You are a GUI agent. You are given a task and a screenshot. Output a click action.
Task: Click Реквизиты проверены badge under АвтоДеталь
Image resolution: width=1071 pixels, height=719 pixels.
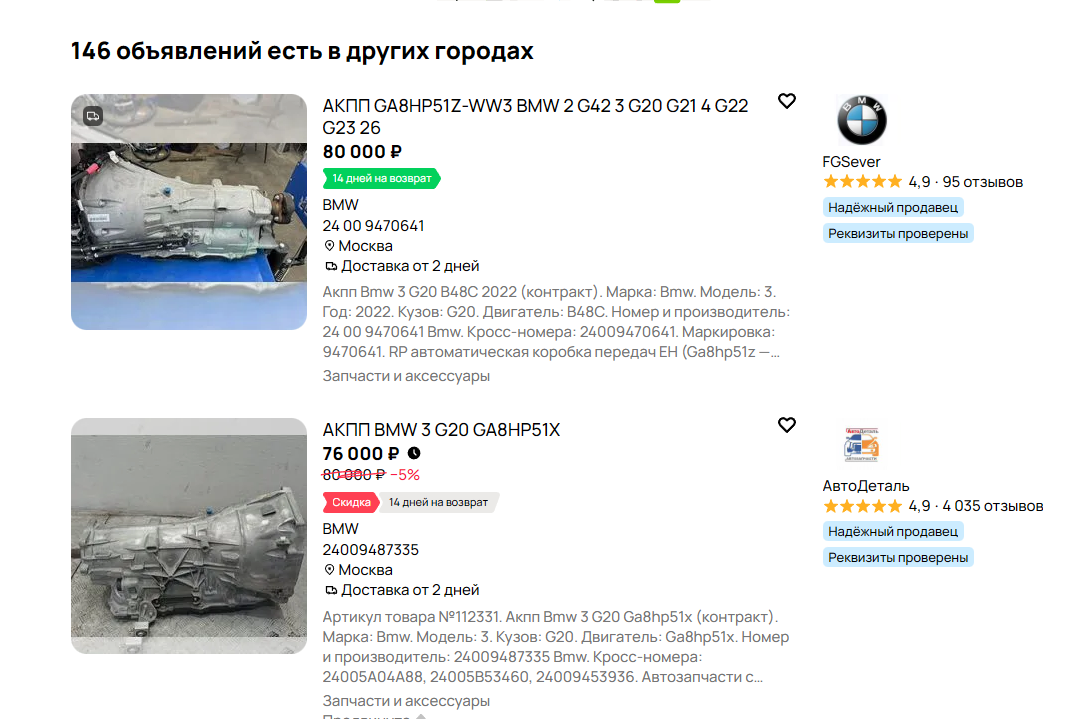click(898, 558)
